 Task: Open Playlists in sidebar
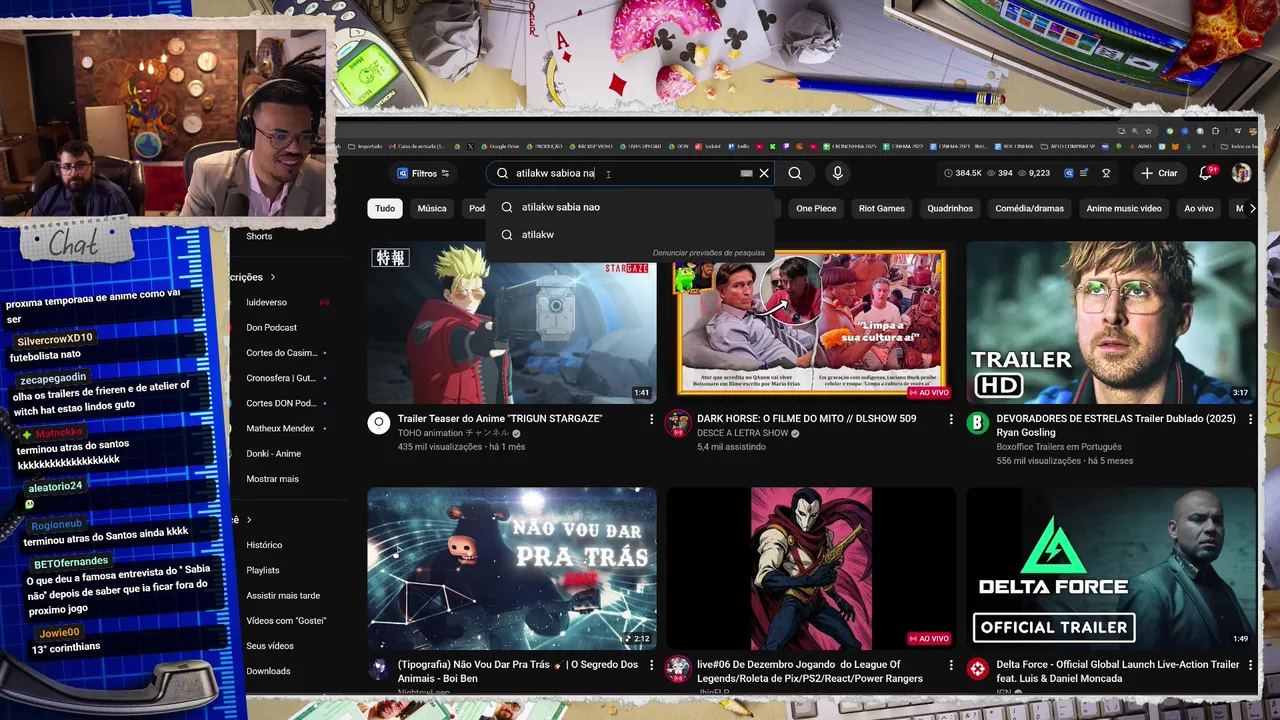[263, 570]
